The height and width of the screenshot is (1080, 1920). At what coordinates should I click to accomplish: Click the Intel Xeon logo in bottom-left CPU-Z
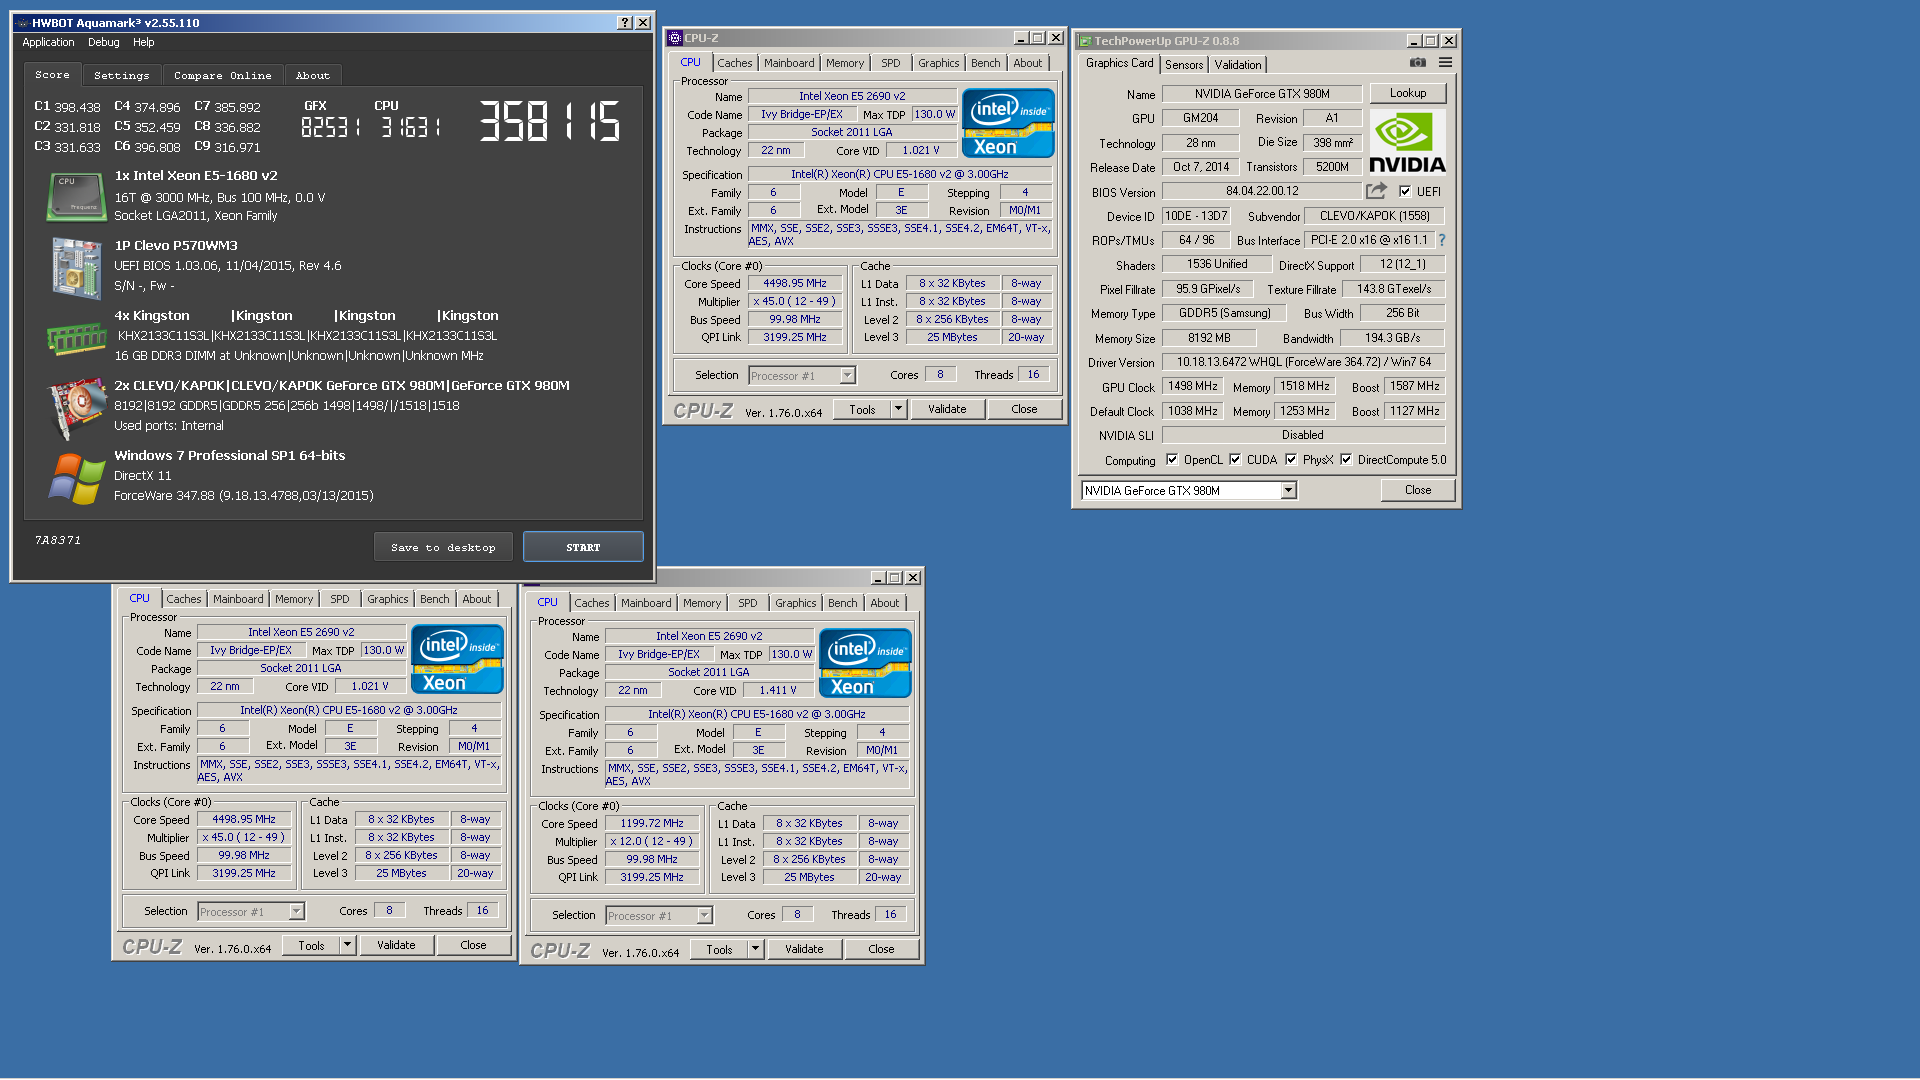[x=457, y=660]
